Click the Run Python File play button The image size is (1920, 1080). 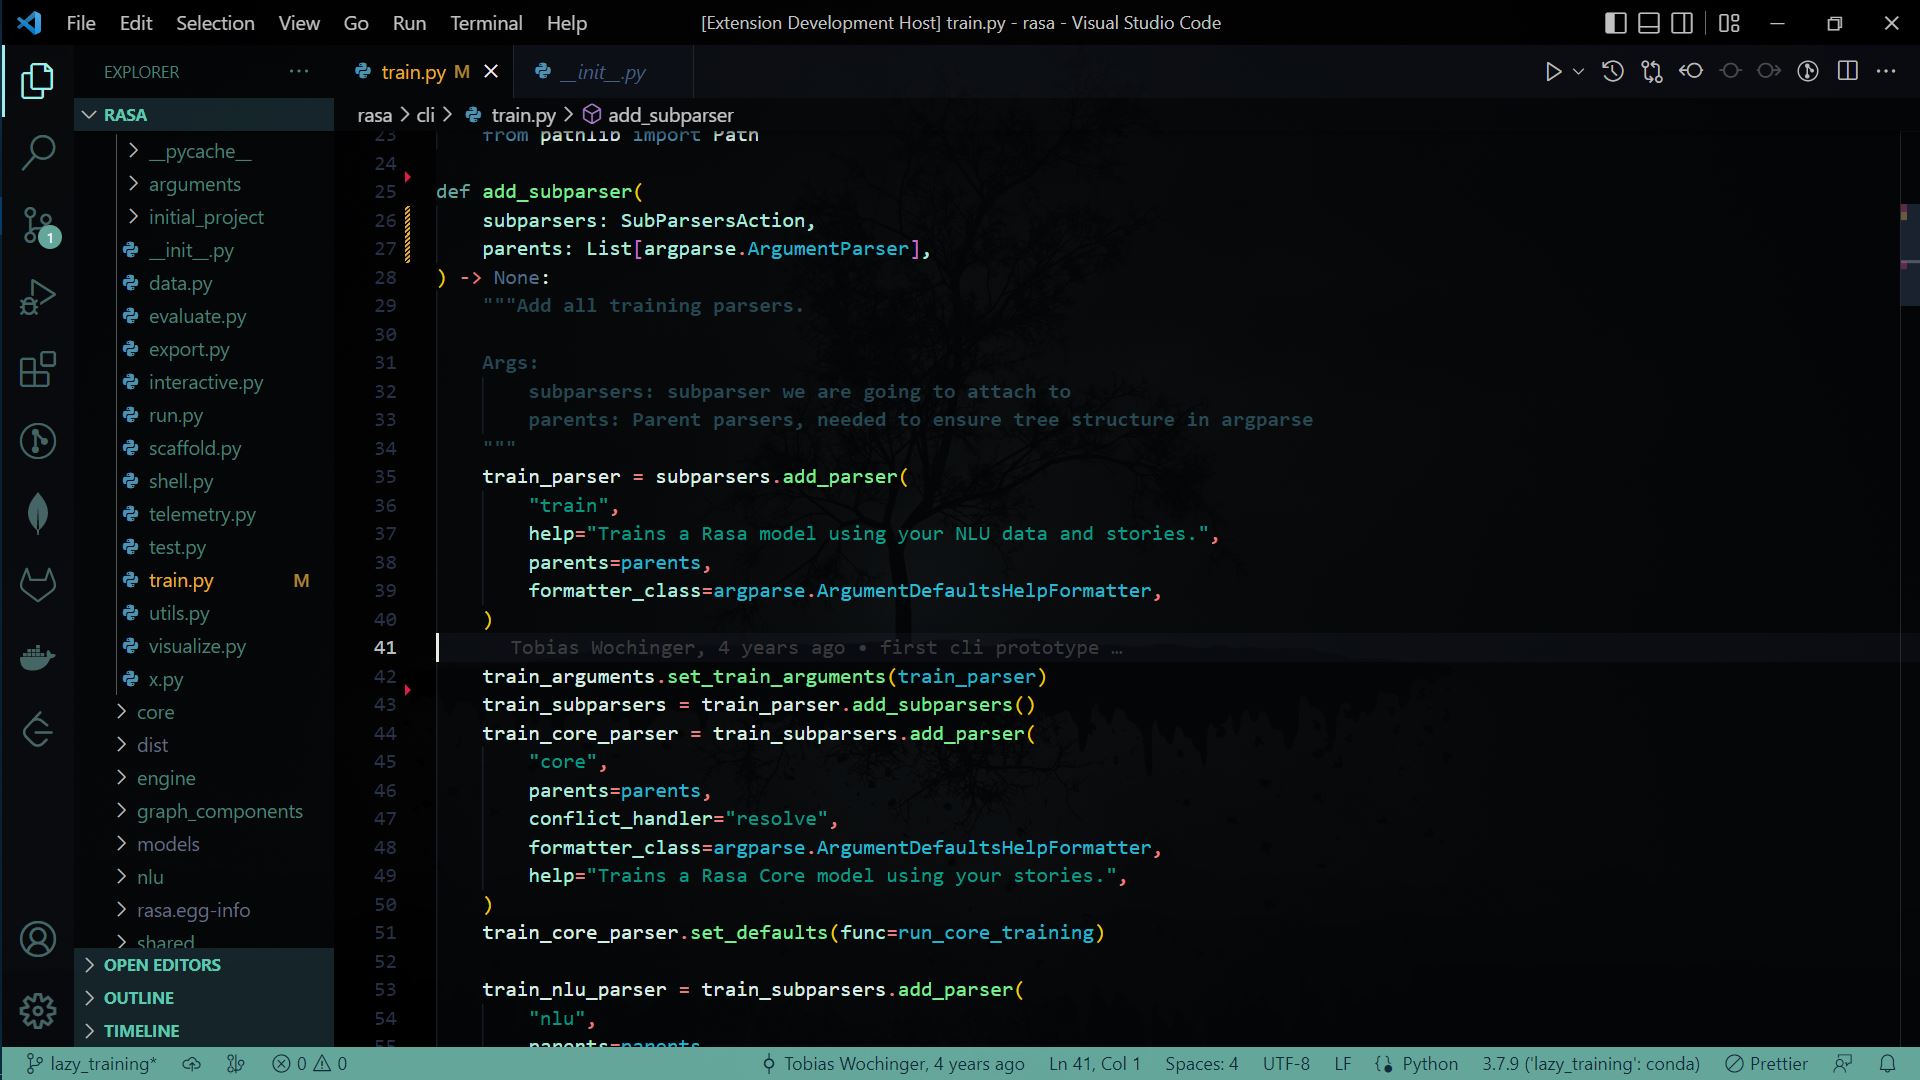[1552, 72]
